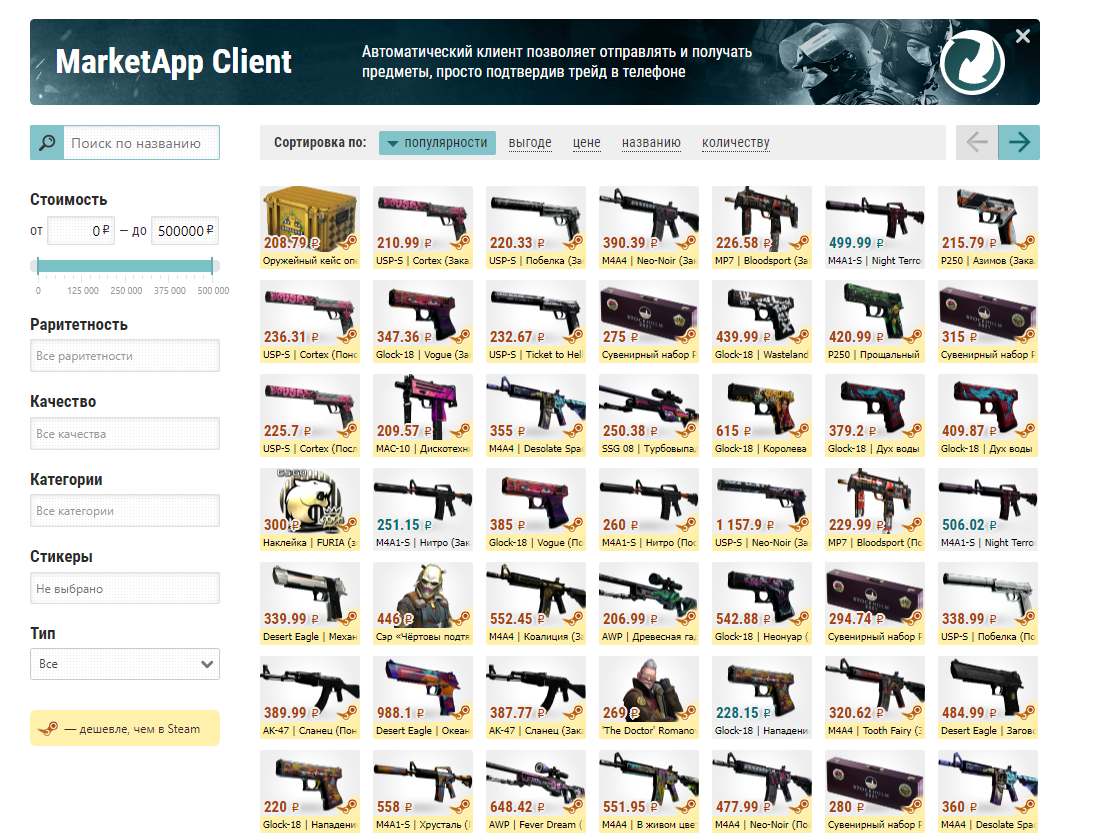Viewport: 1104px width, 838px height.
Task: Open Glock-18 Неонуар priced 542.88
Action: (x=762, y=604)
